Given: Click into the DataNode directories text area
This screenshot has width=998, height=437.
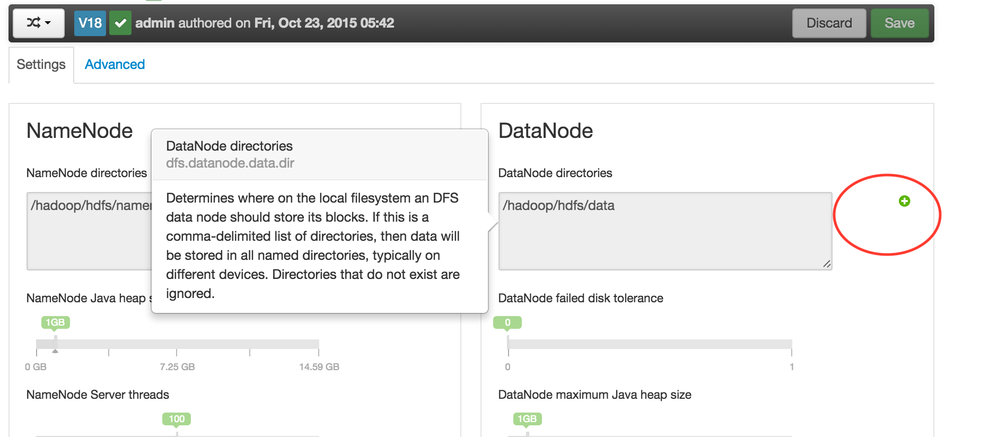Looking at the screenshot, I should (x=664, y=230).
